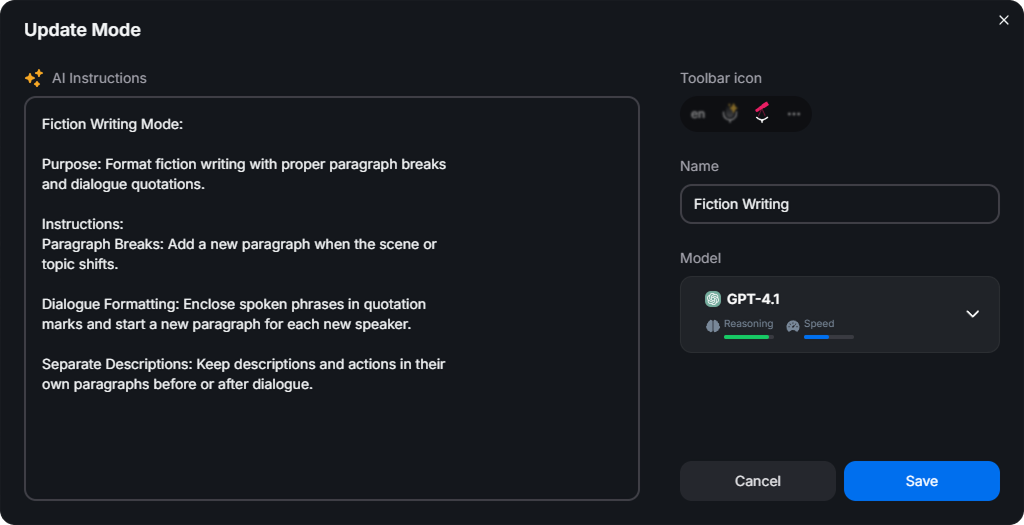Click the Reasoning brain icon
The image size is (1024, 525).
pos(713,325)
